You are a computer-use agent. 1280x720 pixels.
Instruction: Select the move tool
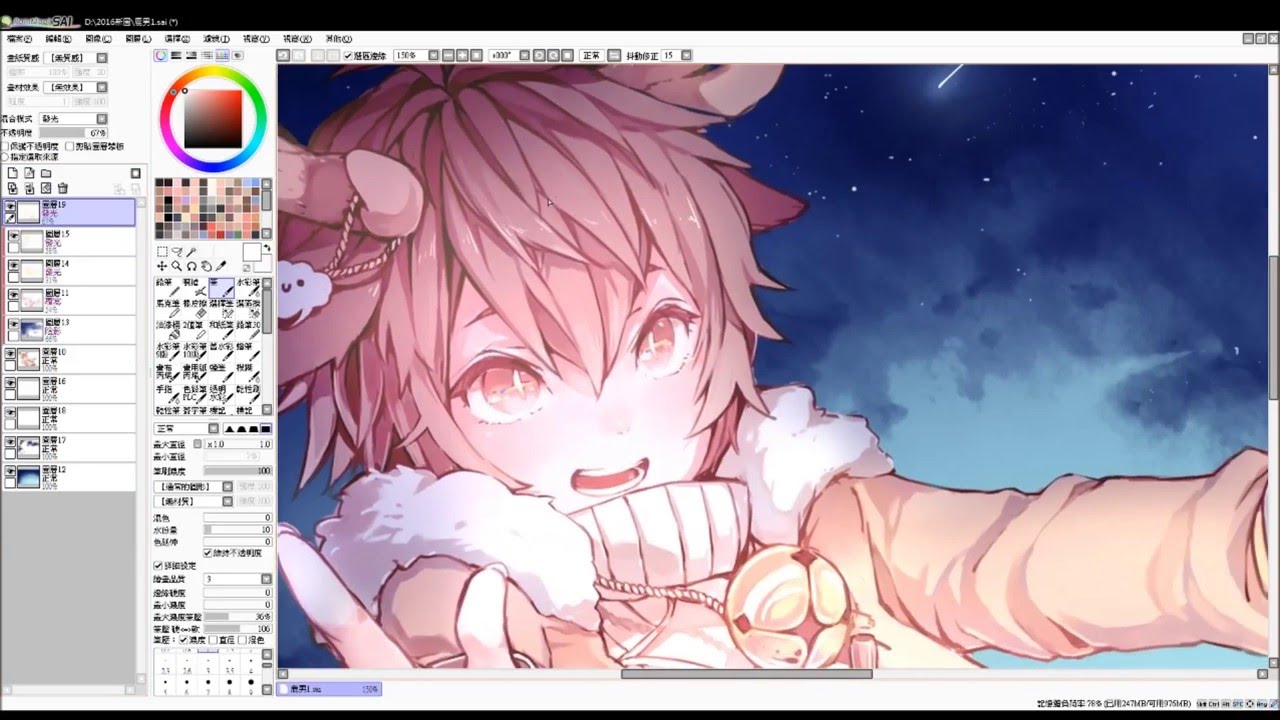tap(162, 266)
